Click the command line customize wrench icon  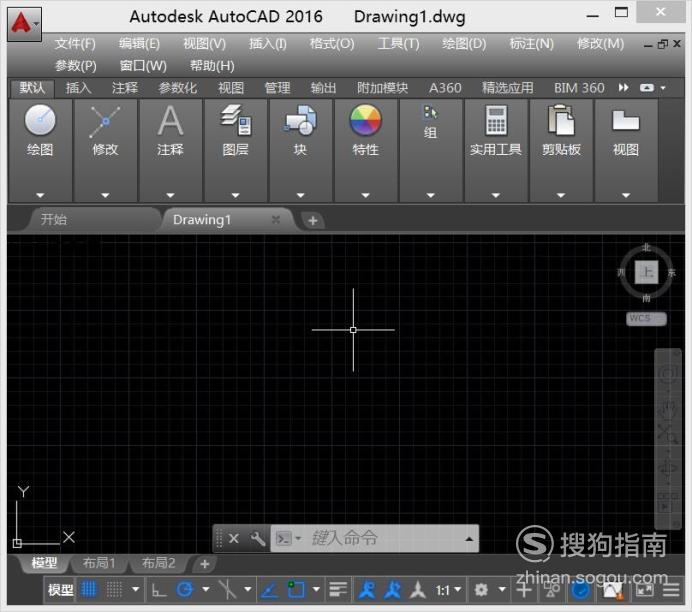(x=257, y=538)
